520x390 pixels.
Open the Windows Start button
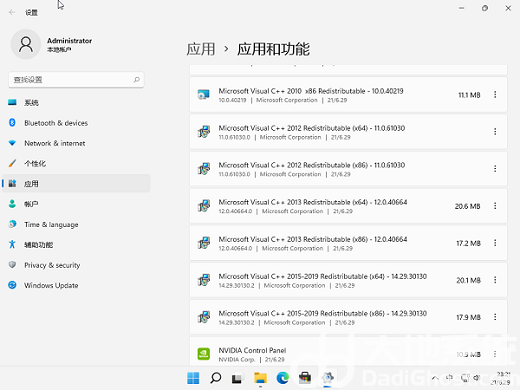pos(193,378)
